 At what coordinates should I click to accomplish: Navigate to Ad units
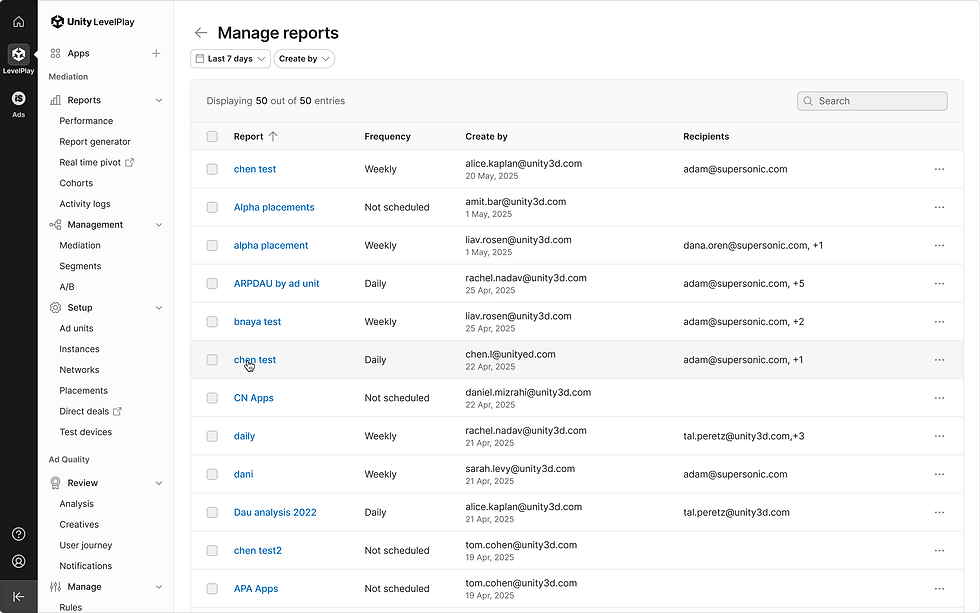coord(76,329)
